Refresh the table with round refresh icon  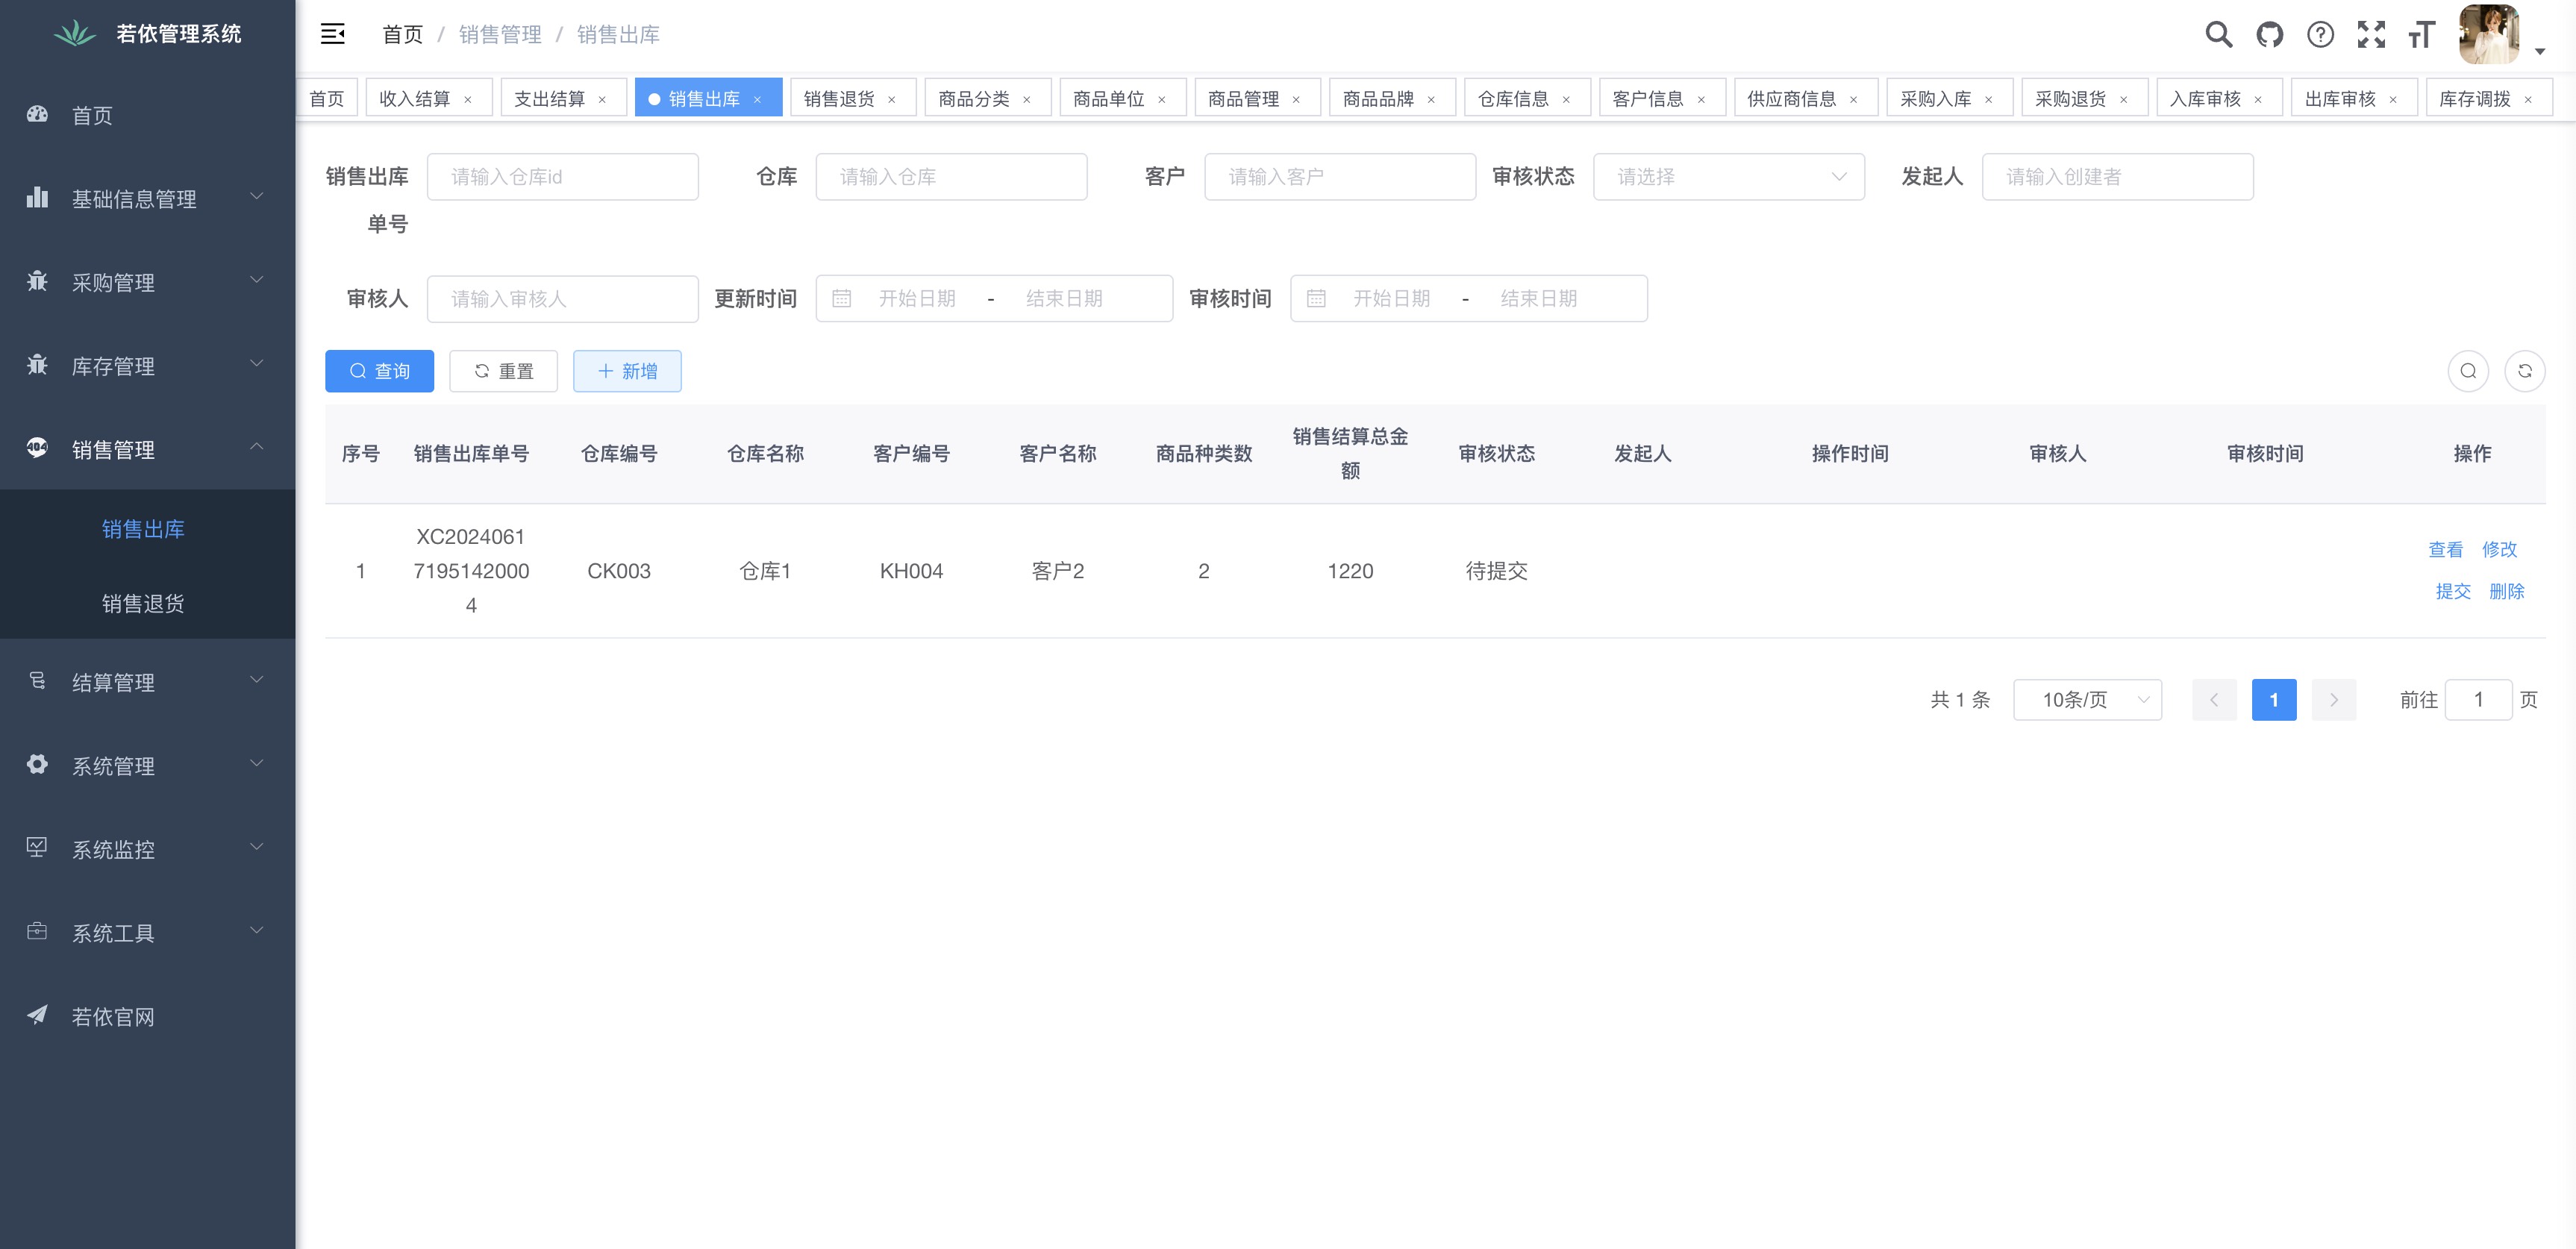point(2524,371)
